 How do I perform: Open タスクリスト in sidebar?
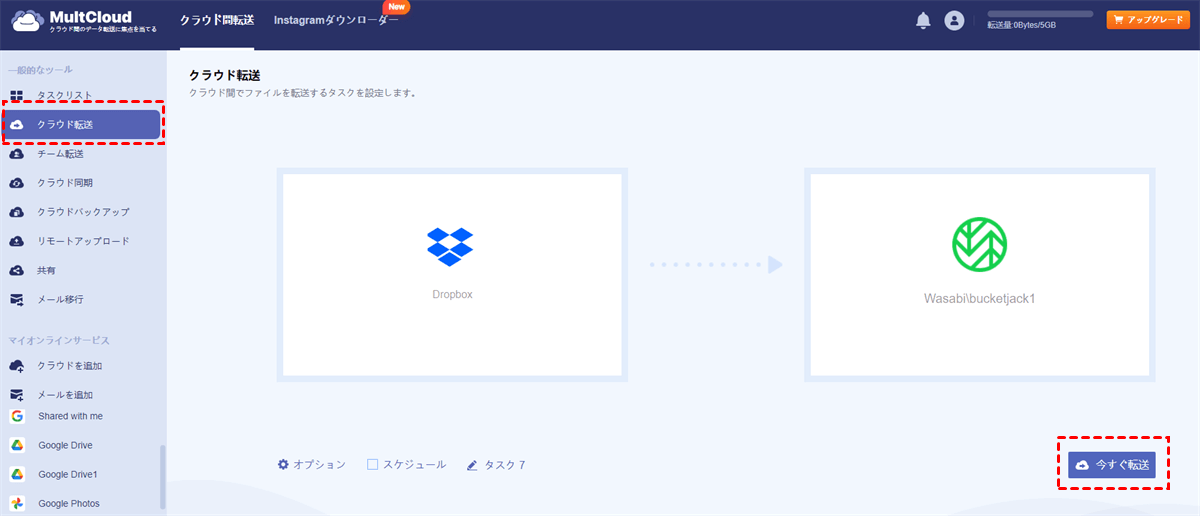[65, 96]
